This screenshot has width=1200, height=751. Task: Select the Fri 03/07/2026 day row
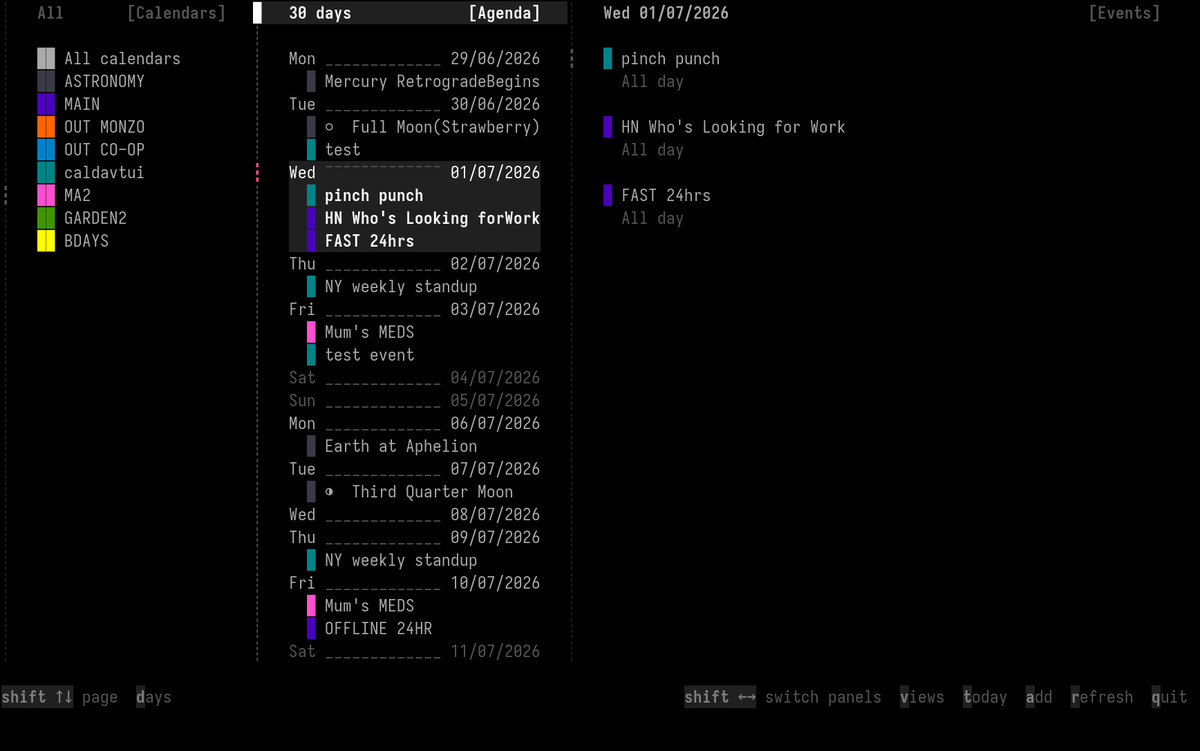(414, 309)
